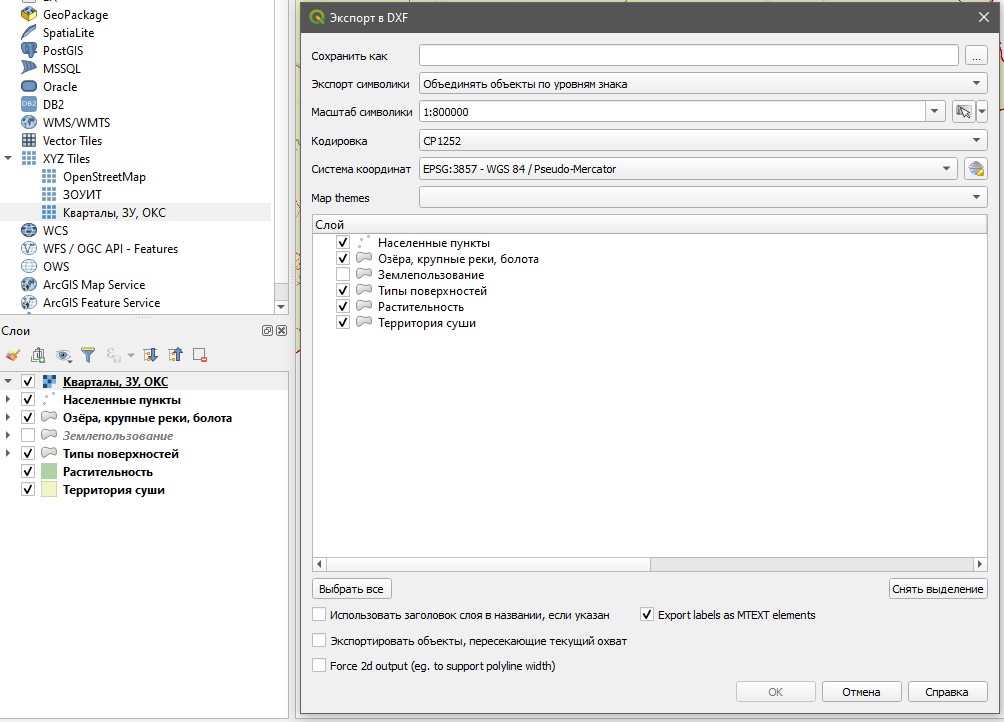The height and width of the screenshot is (722, 1004).
Task: Open the layer styling panel brush icon
Action: (x=13, y=354)
